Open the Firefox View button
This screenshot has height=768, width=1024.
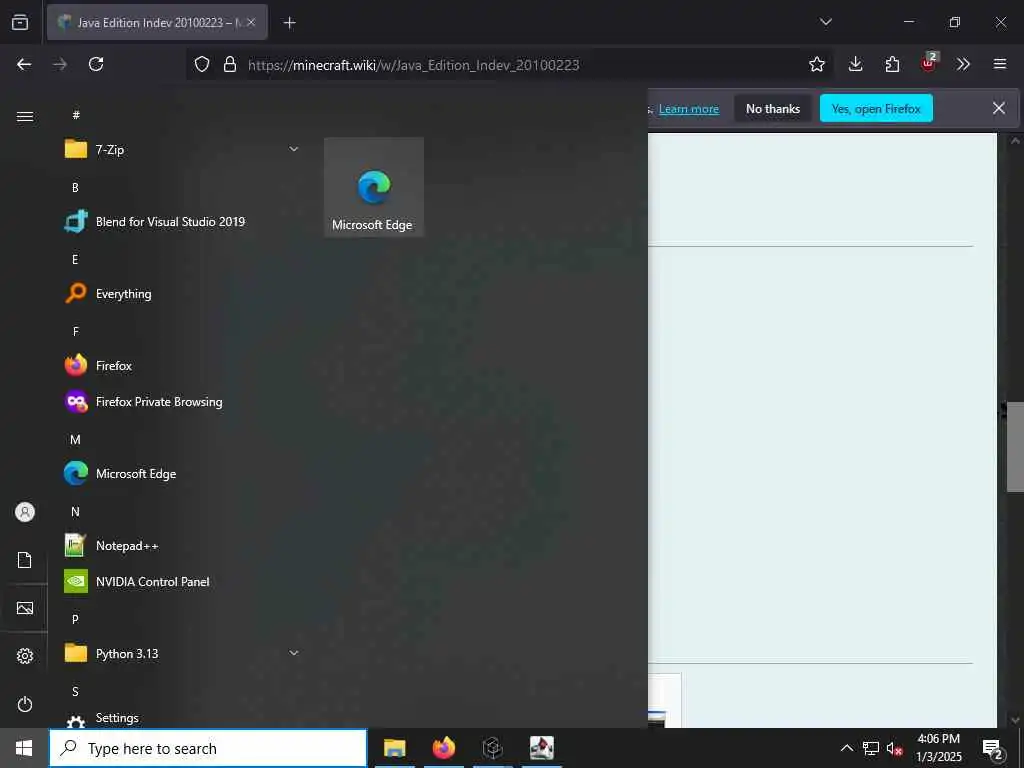(20, 22)
